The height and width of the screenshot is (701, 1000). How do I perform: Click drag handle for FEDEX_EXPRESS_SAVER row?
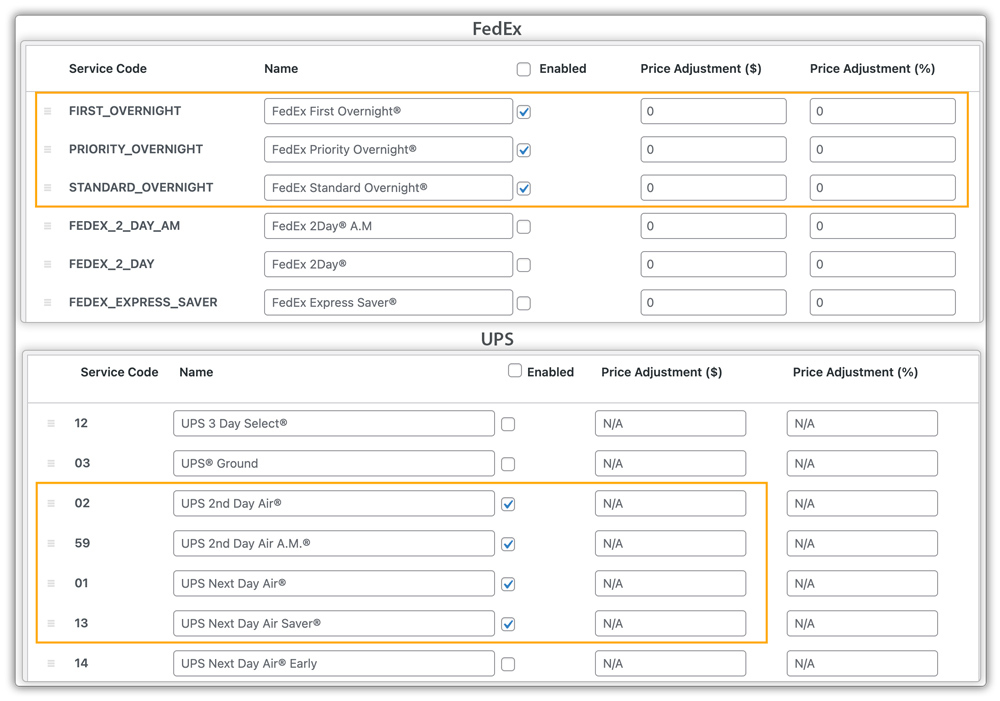47,302
